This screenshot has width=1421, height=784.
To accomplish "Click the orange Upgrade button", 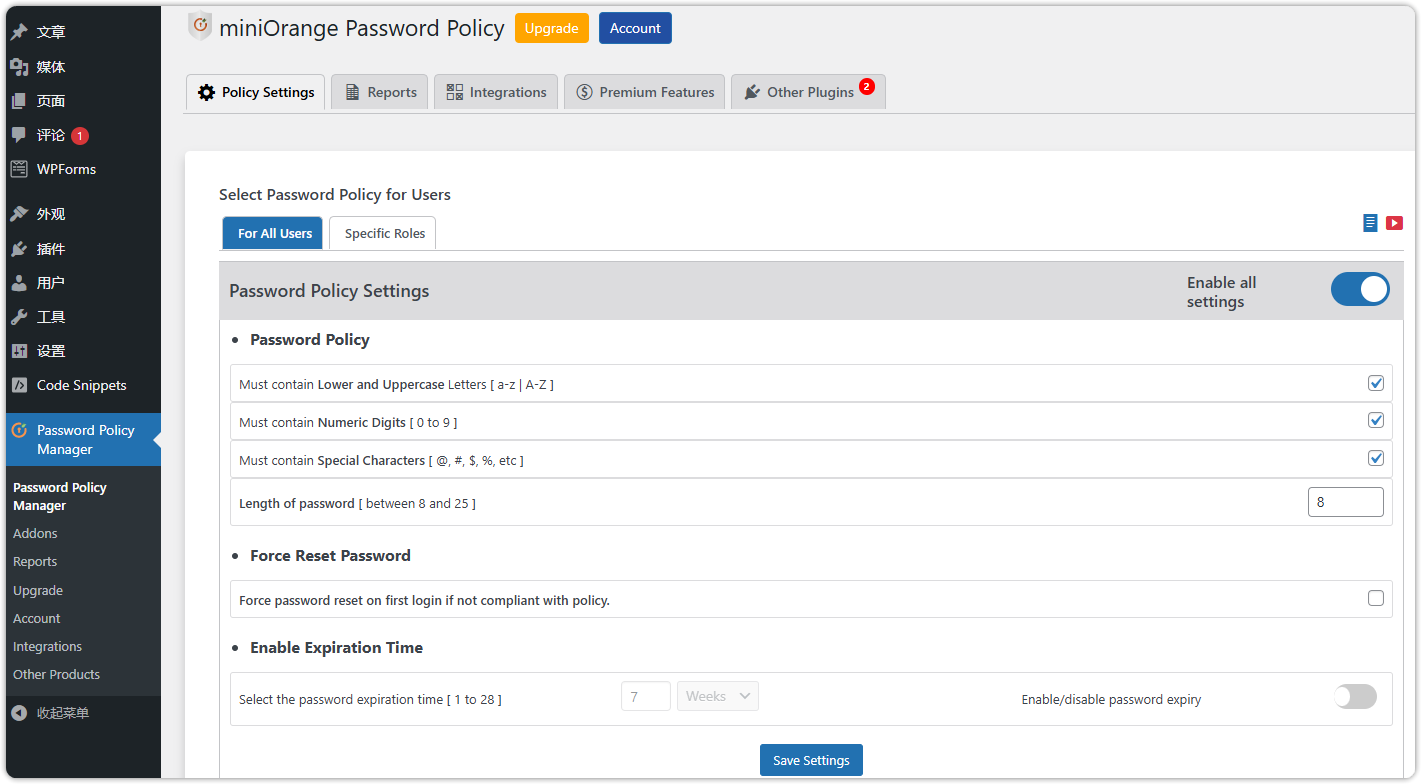I will [552, 28].
